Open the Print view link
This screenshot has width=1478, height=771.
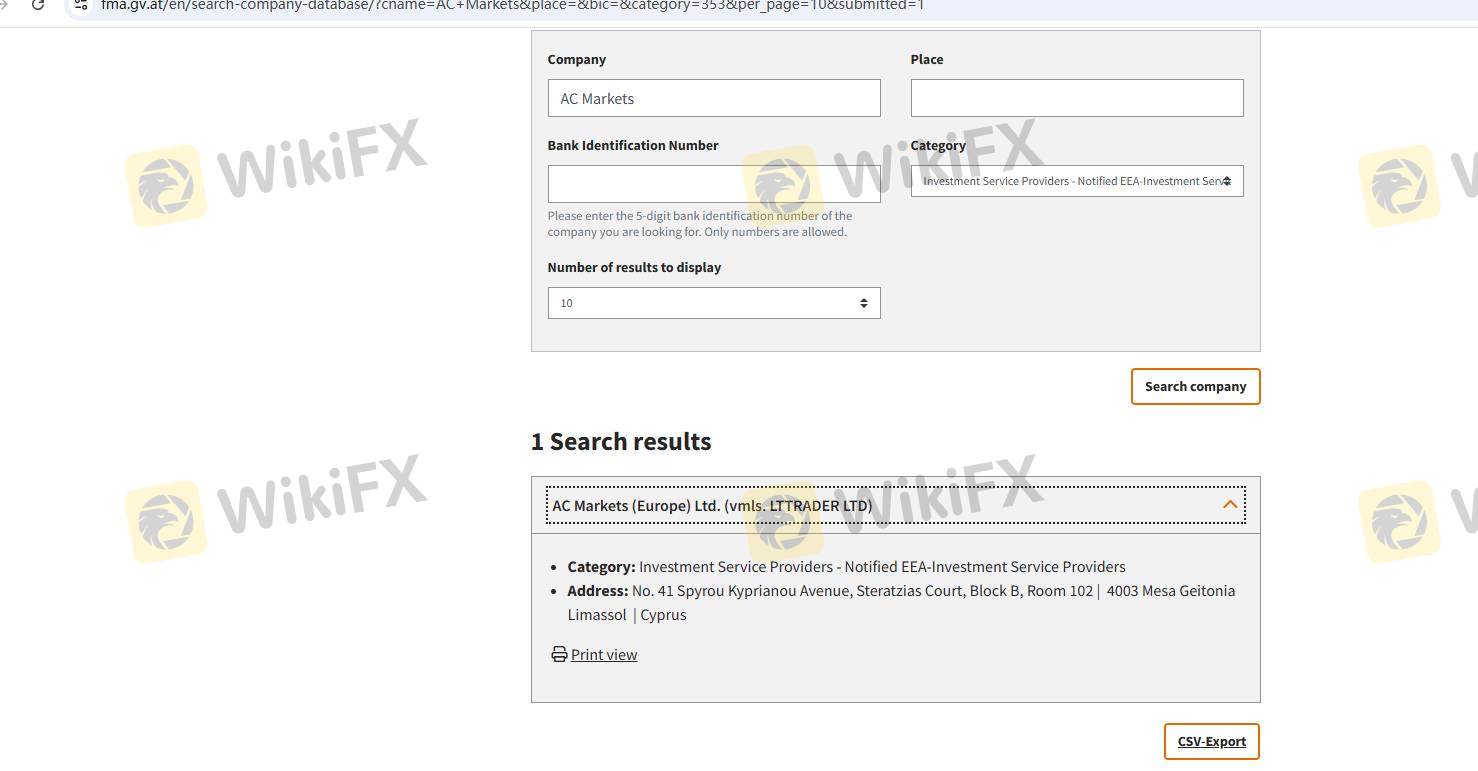pos(604,654)
